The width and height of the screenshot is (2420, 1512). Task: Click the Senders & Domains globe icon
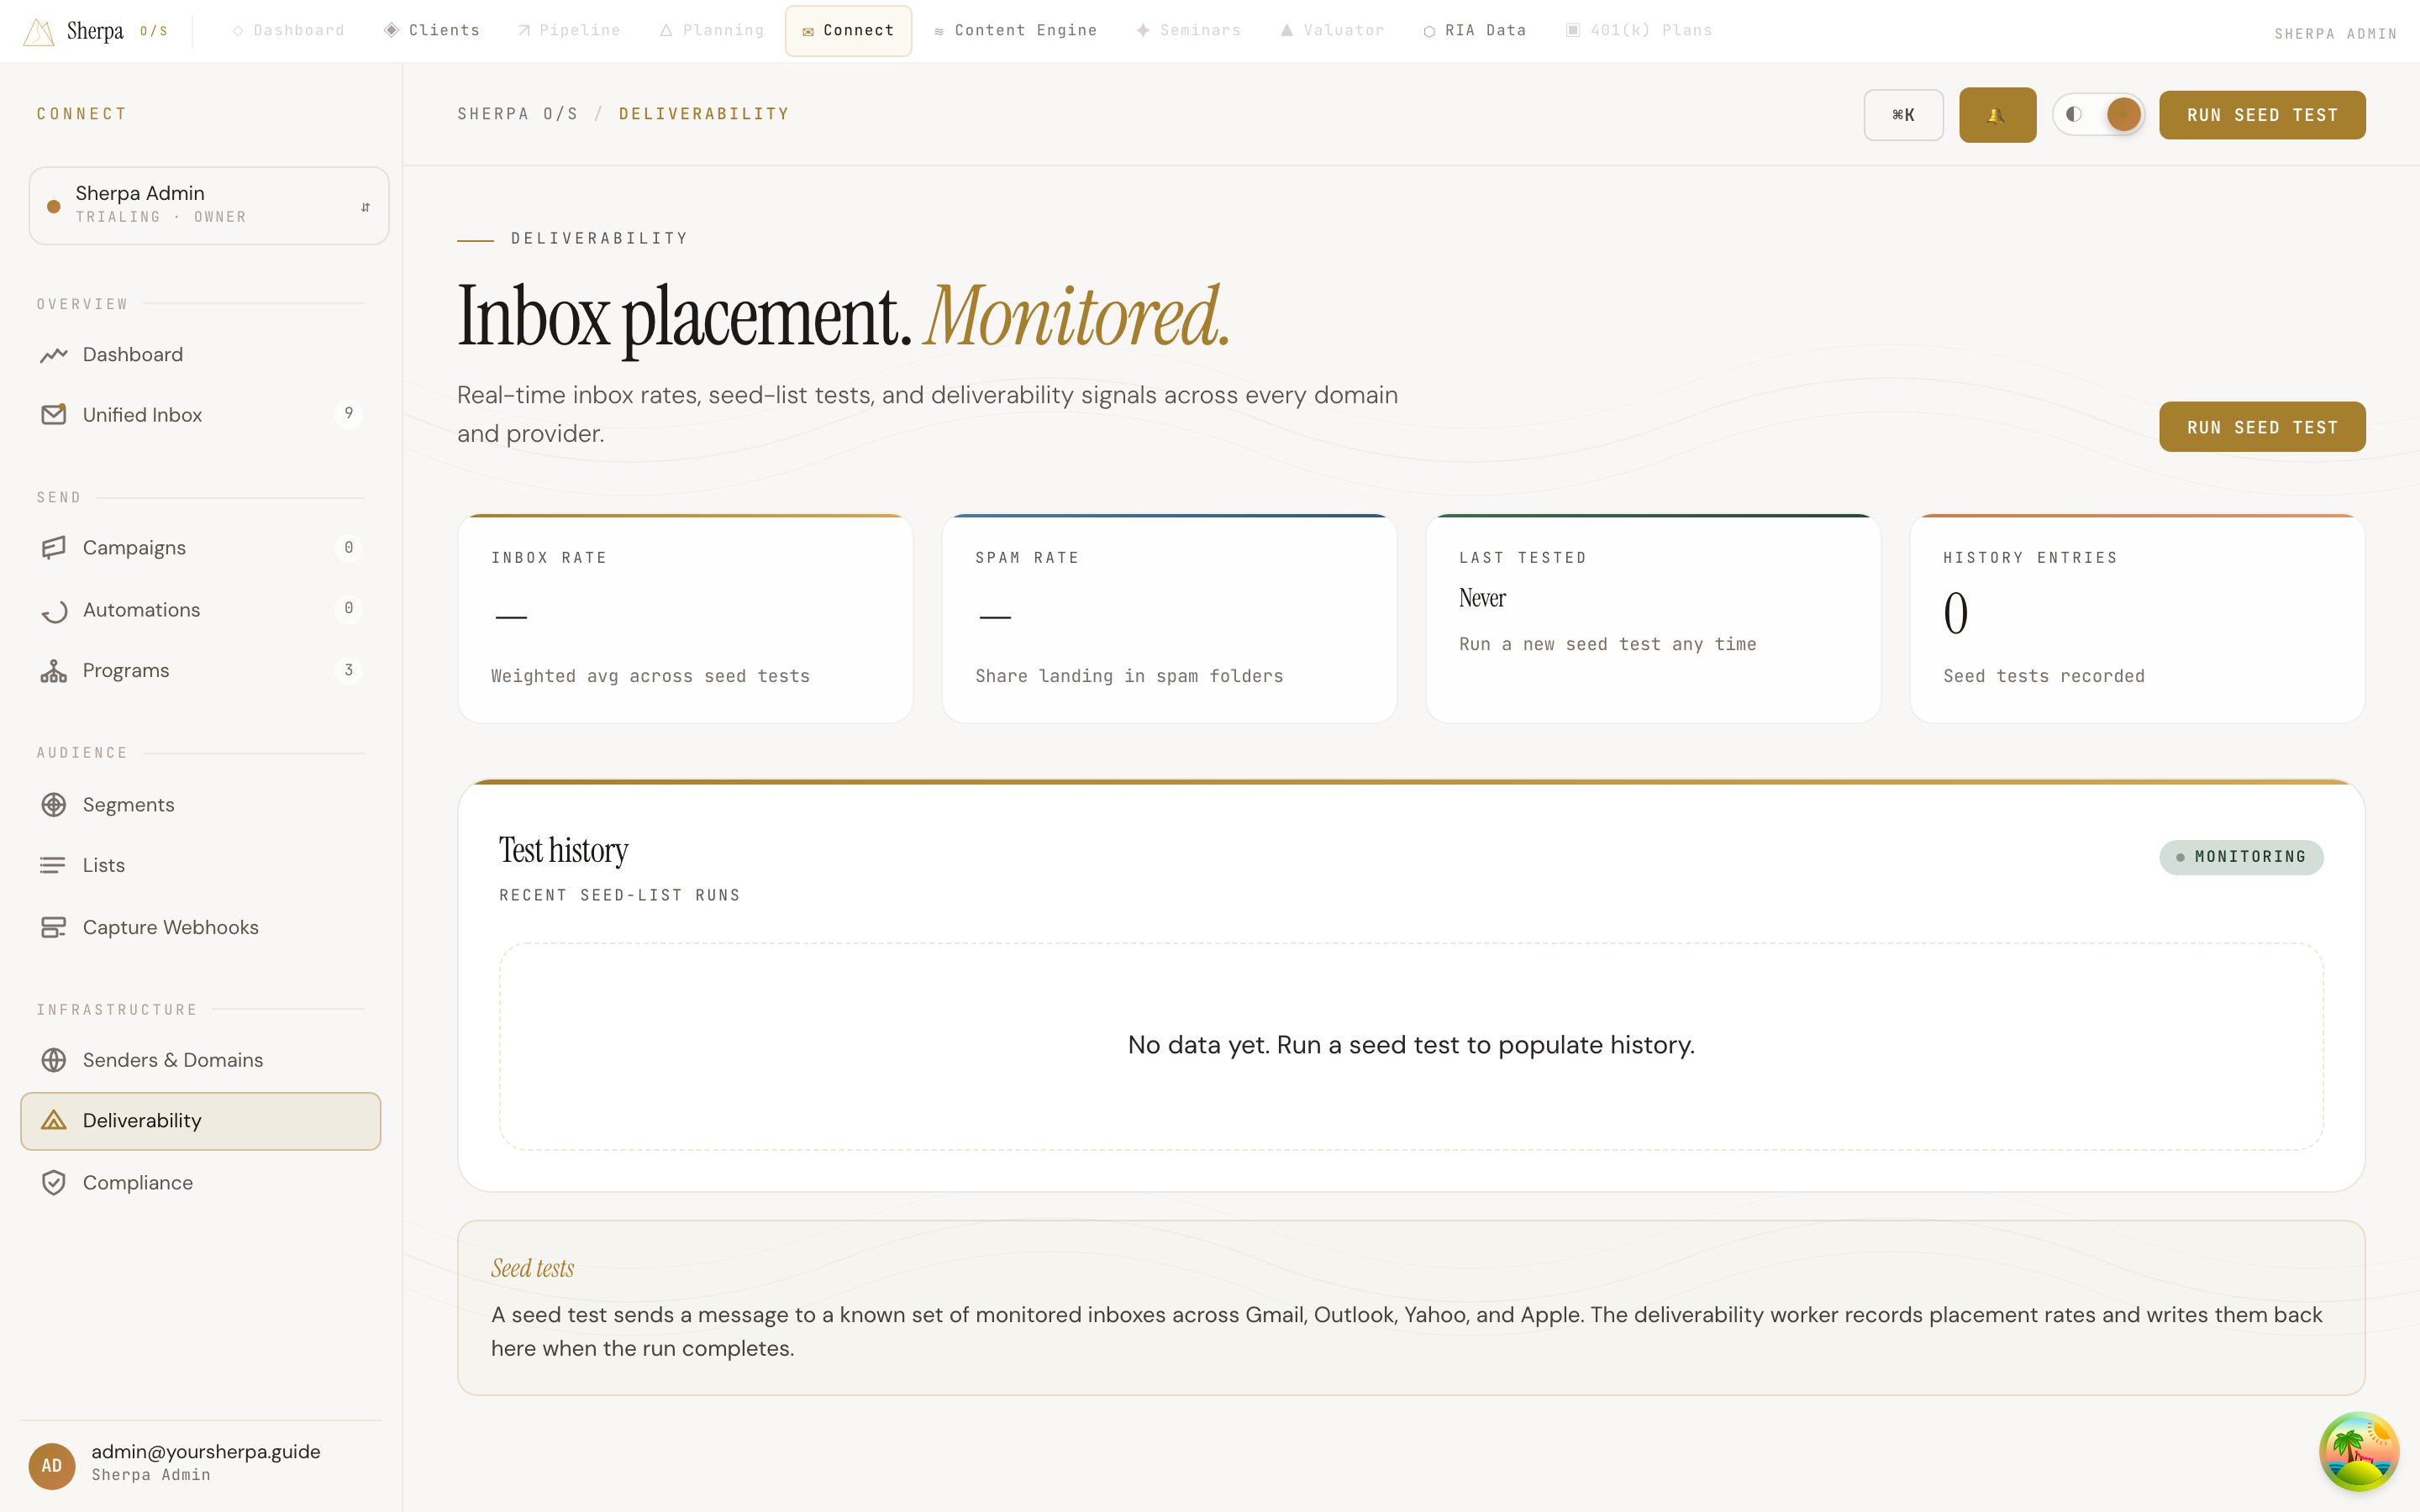pyautogui.click(x=54, y=1060)
